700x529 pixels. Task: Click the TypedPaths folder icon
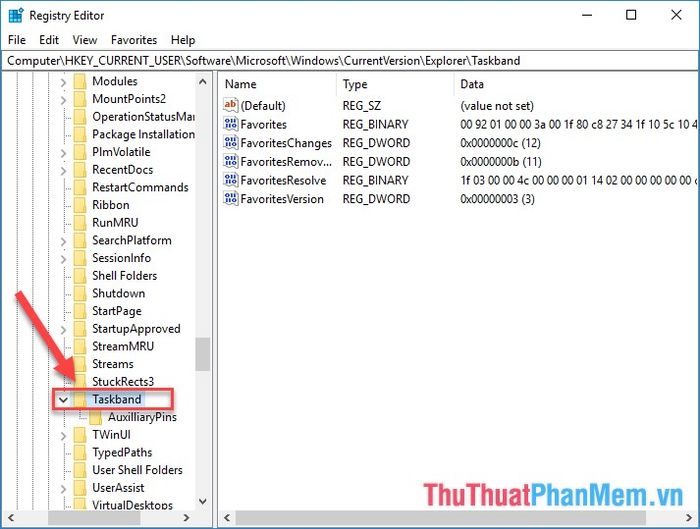tap(80, 452)
